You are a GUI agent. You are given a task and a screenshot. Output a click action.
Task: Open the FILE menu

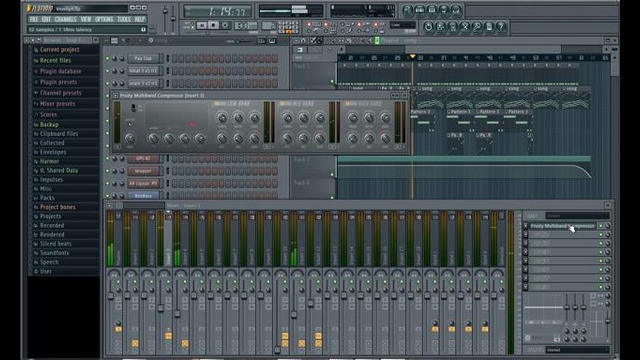click(34, 20)
